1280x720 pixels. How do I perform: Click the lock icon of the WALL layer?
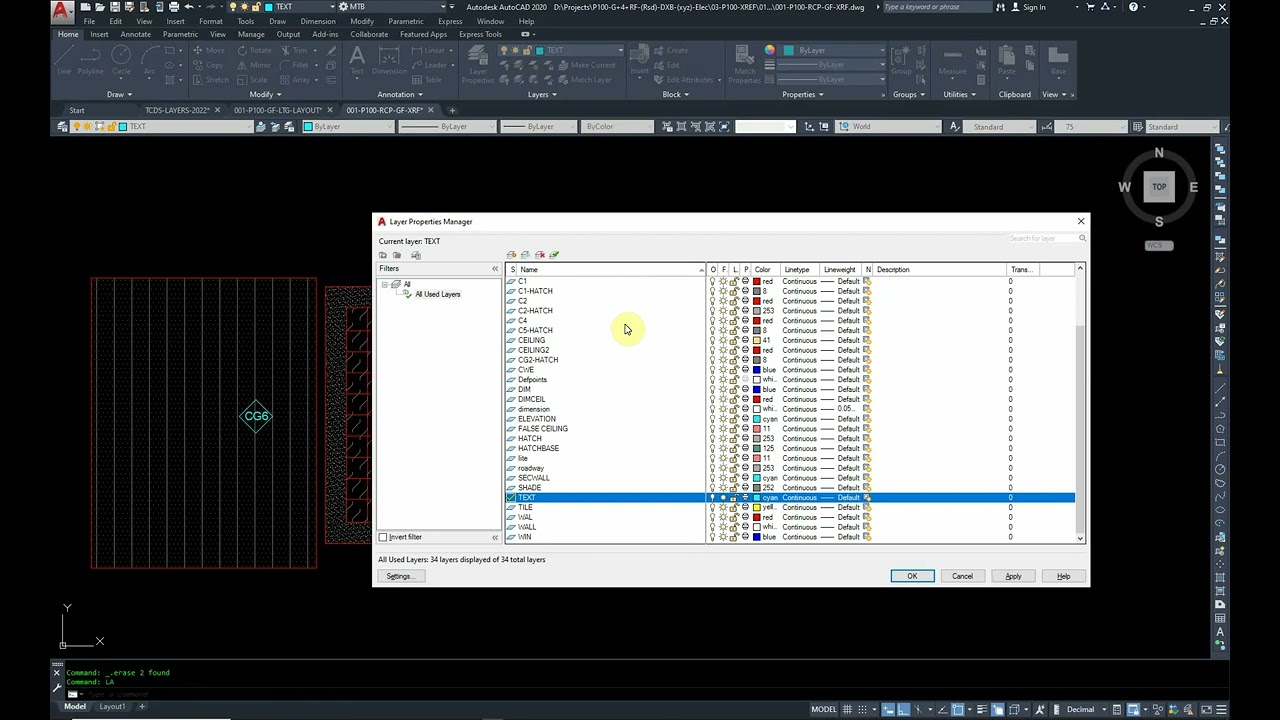(734, 527)
